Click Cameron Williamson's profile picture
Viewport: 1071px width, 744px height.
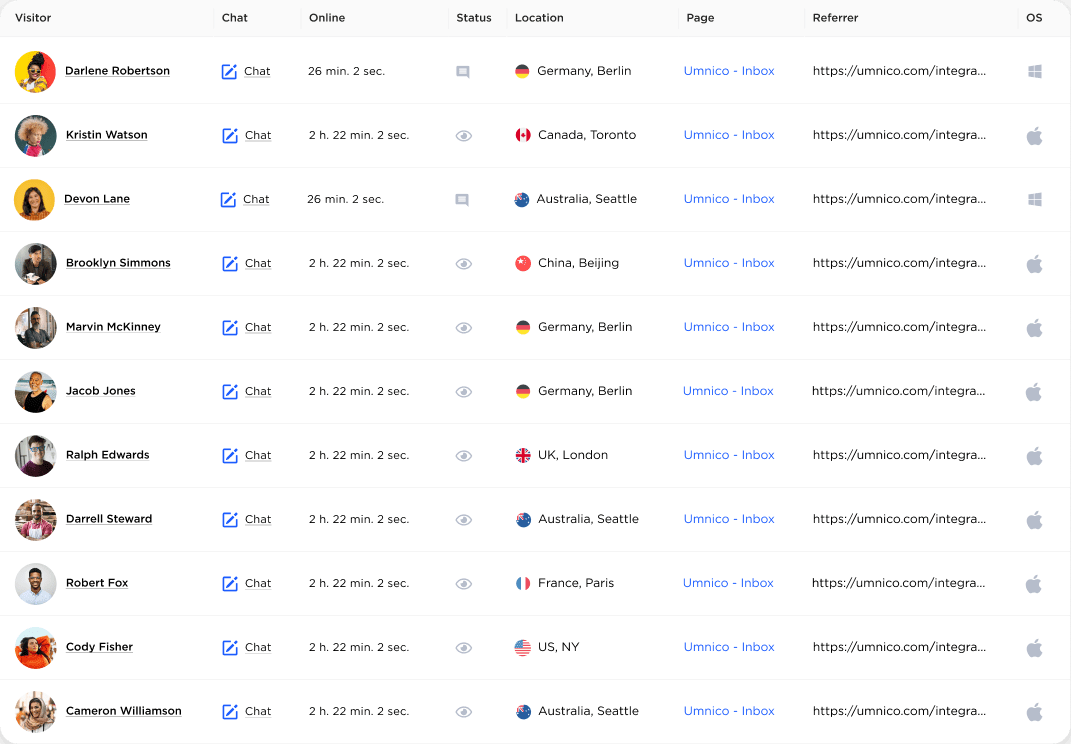tap(35, 711)
